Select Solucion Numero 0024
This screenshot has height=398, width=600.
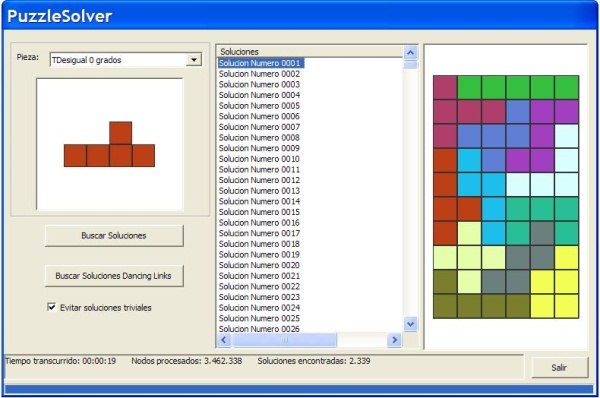pyautogui.click(x=259, y=308)
